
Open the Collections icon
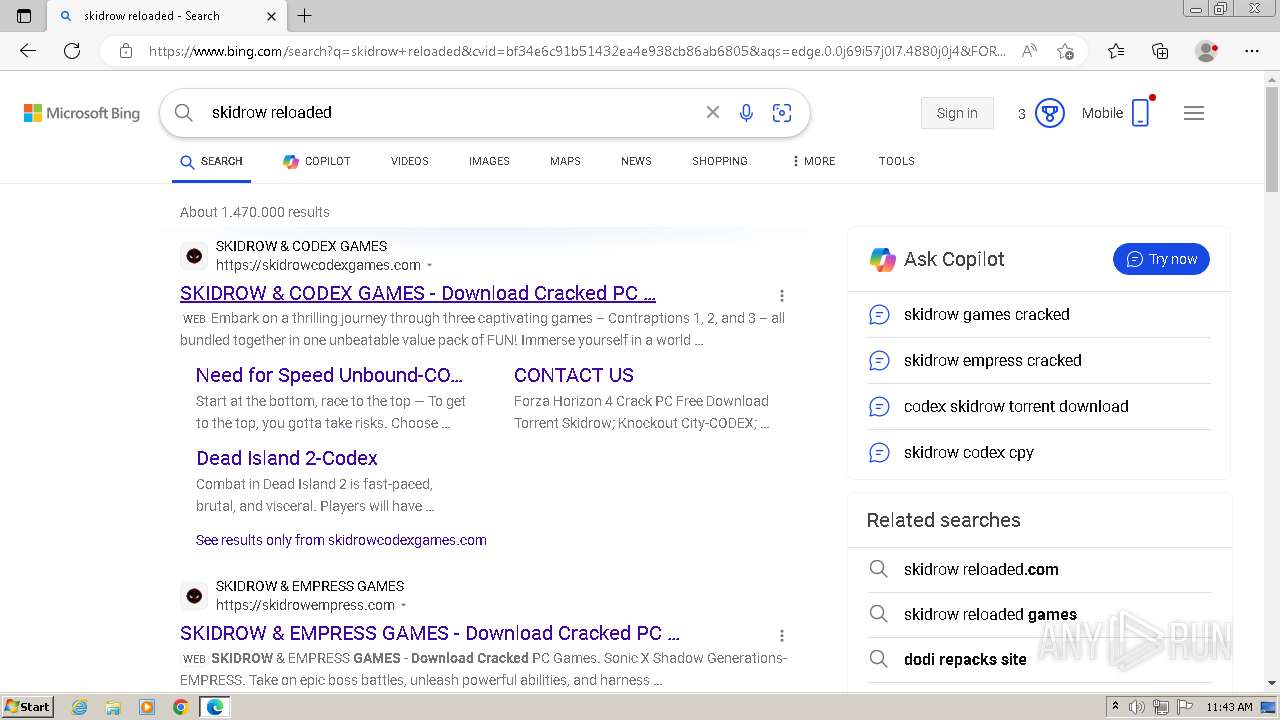1160,51
